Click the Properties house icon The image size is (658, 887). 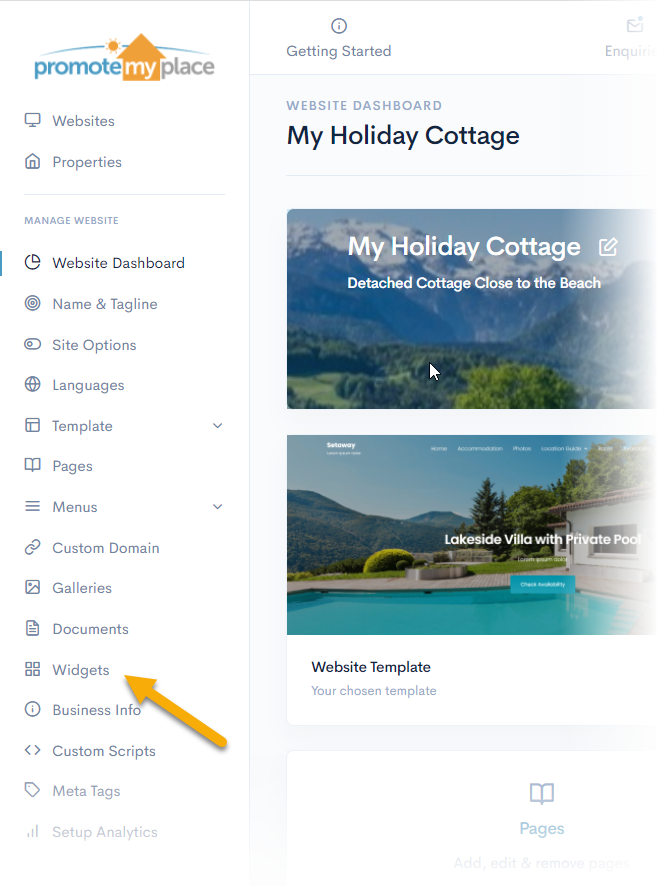coord(33,162)
